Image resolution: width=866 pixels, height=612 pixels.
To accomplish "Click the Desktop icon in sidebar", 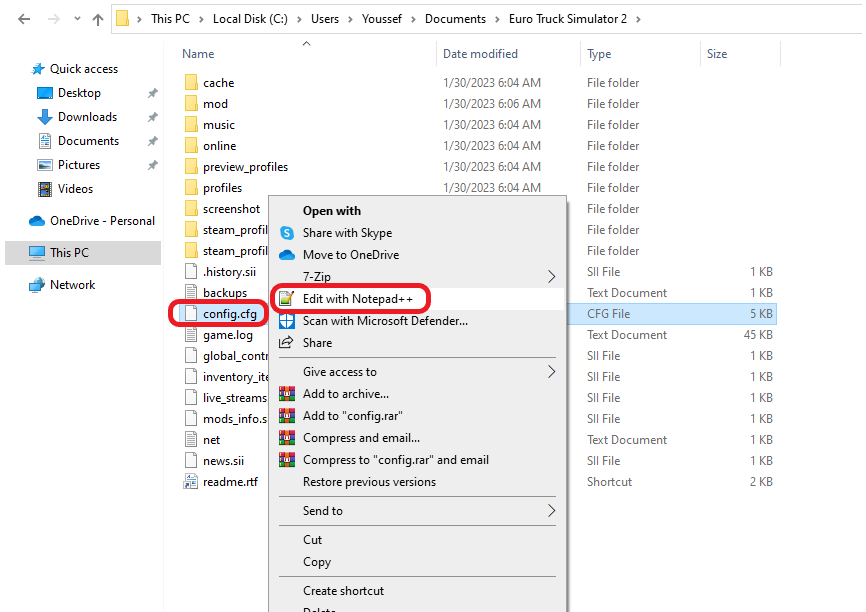I will (45, 93).
